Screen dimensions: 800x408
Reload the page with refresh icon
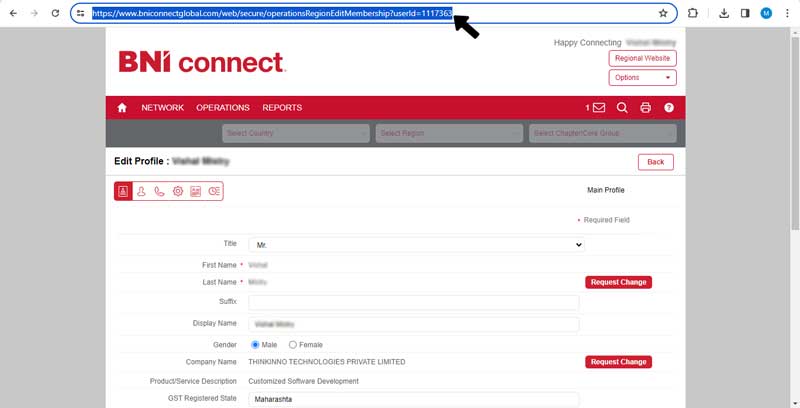tap(55, 13)
